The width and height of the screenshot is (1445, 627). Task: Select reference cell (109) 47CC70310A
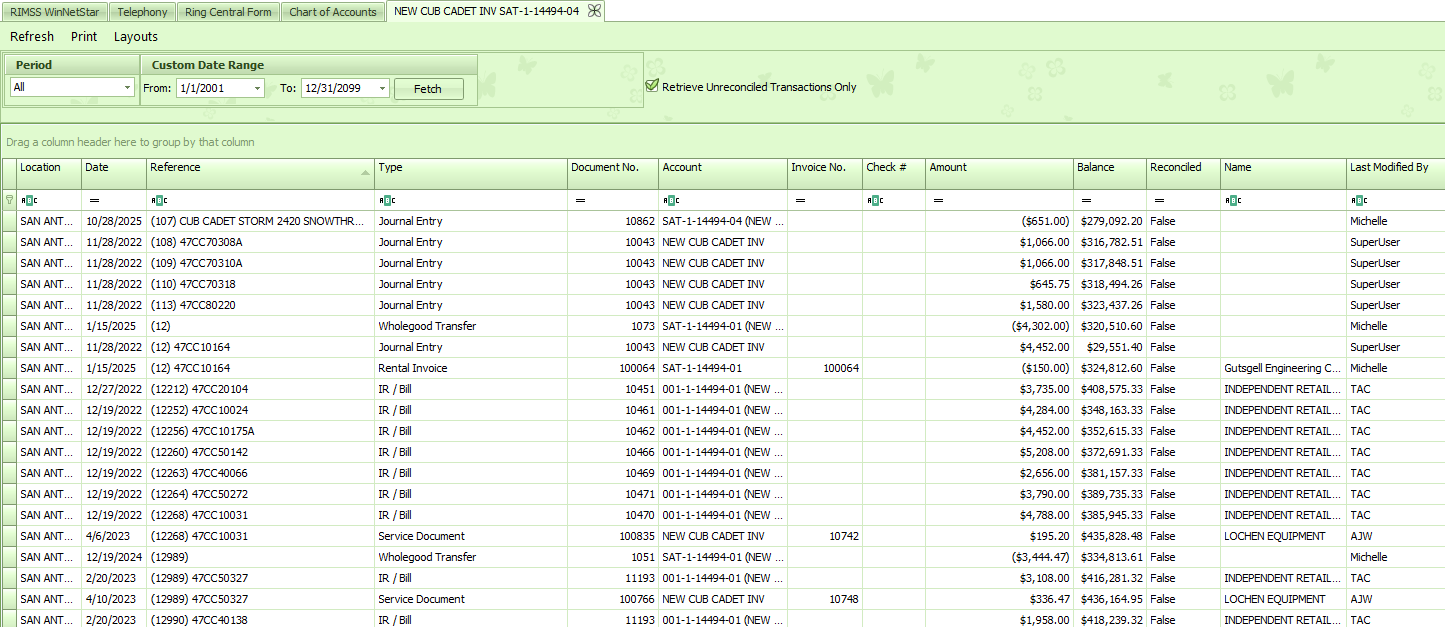pyautogui.click(x=261, y=263)
